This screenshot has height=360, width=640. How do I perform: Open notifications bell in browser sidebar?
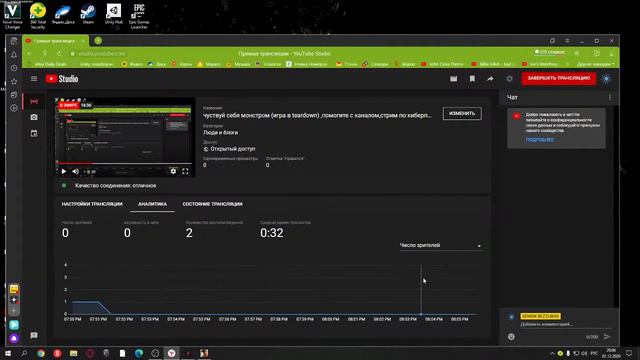14,54
